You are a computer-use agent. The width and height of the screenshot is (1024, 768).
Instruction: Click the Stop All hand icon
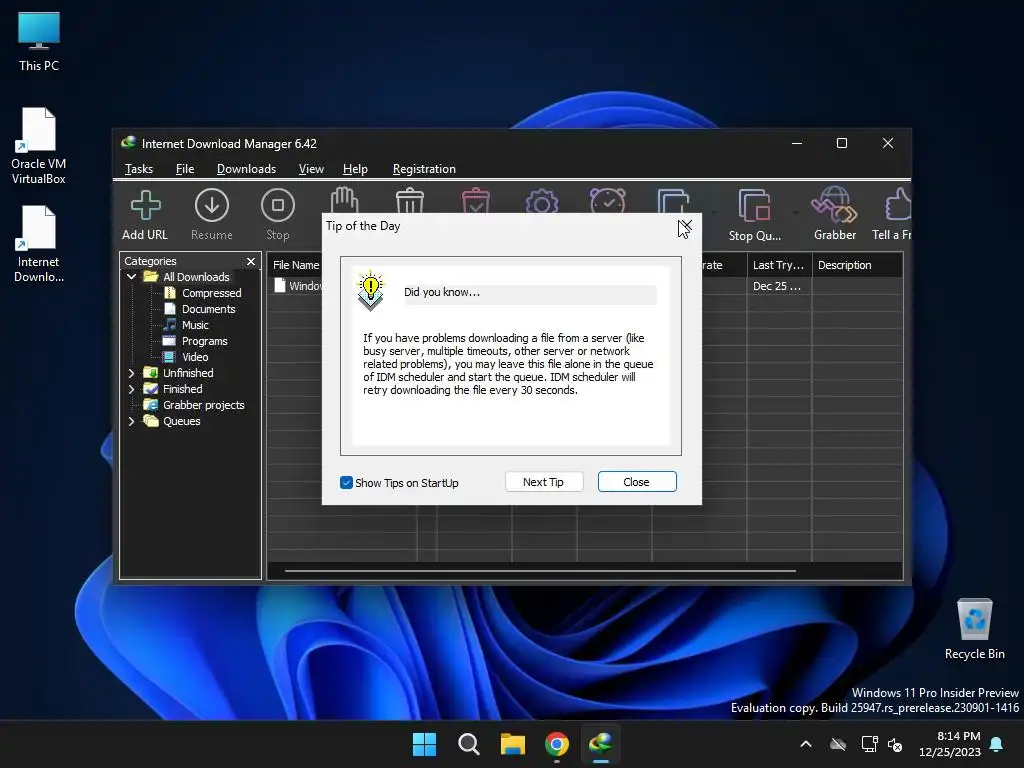pos(344,200)
